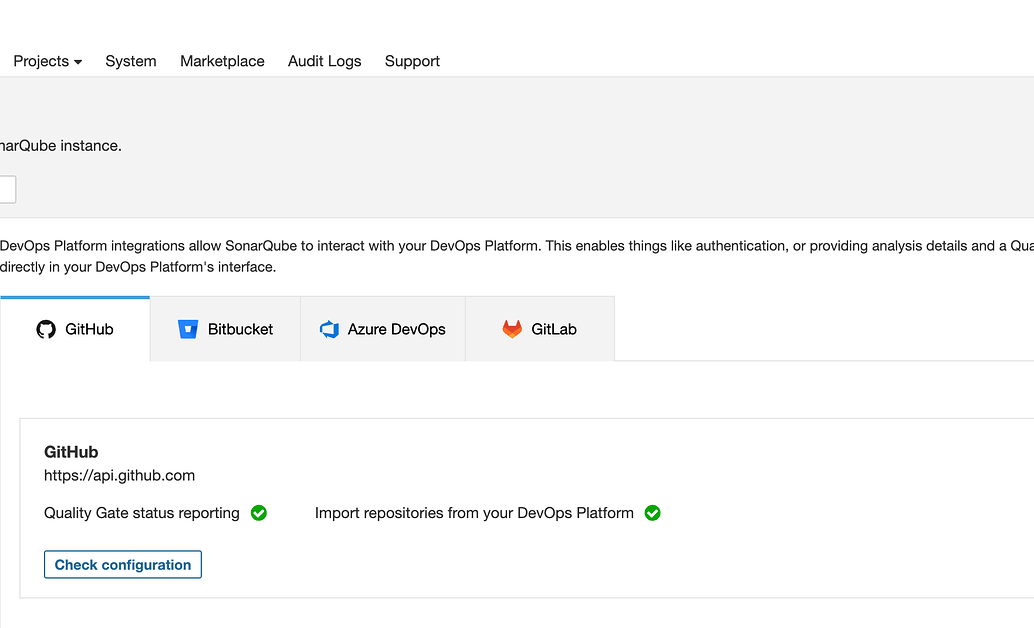Open the System menu

coord(130,61)
